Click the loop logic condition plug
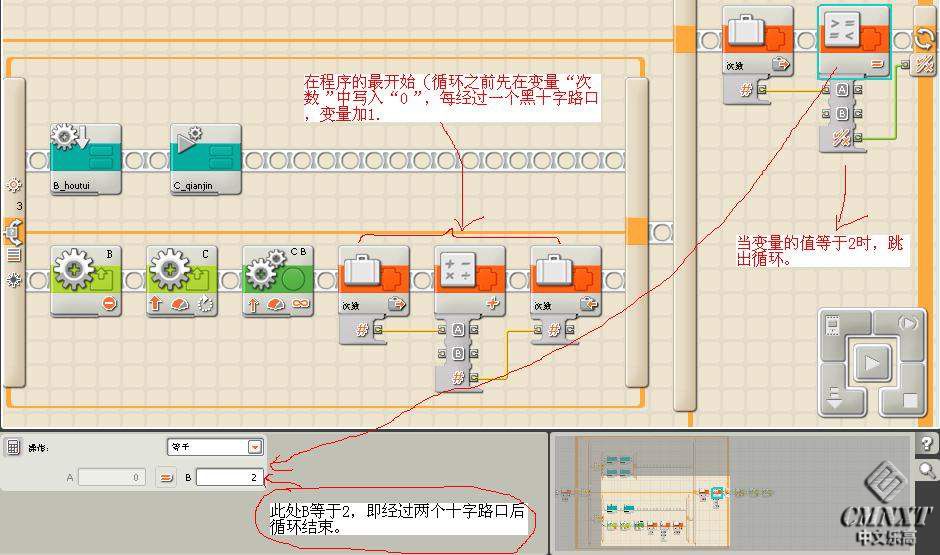Image resolution: width=940 pixels, height=555 pixels. 924,64
